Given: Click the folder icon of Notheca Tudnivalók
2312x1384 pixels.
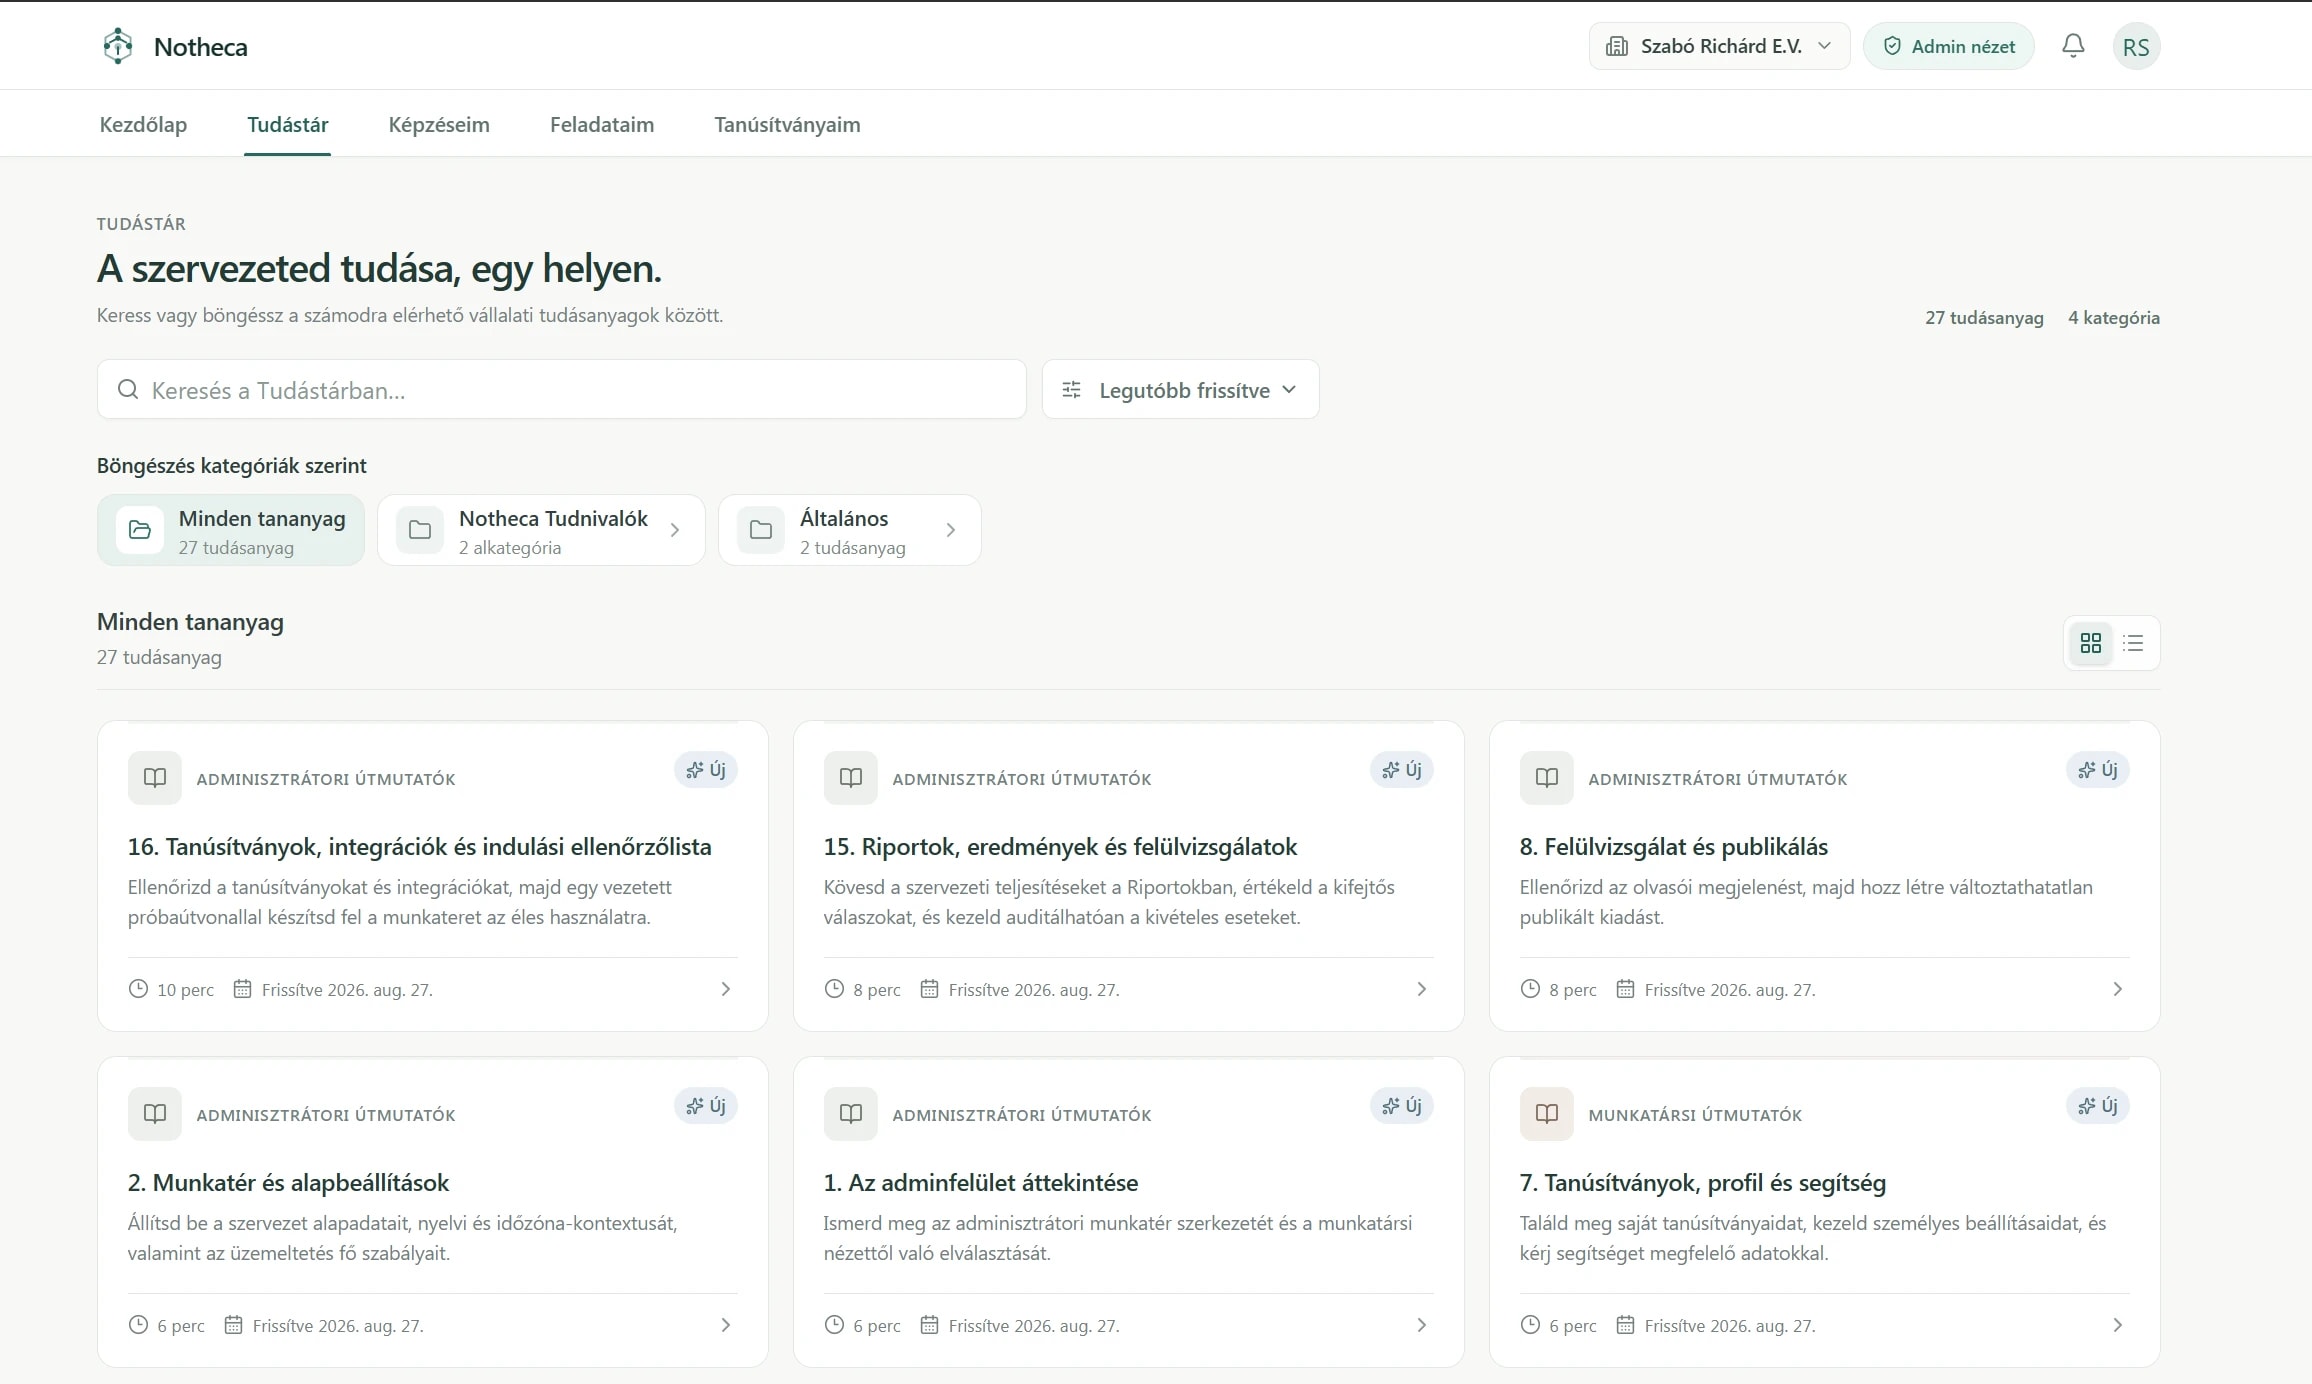Looking at the screenshot, I should [x=420, y=530].
